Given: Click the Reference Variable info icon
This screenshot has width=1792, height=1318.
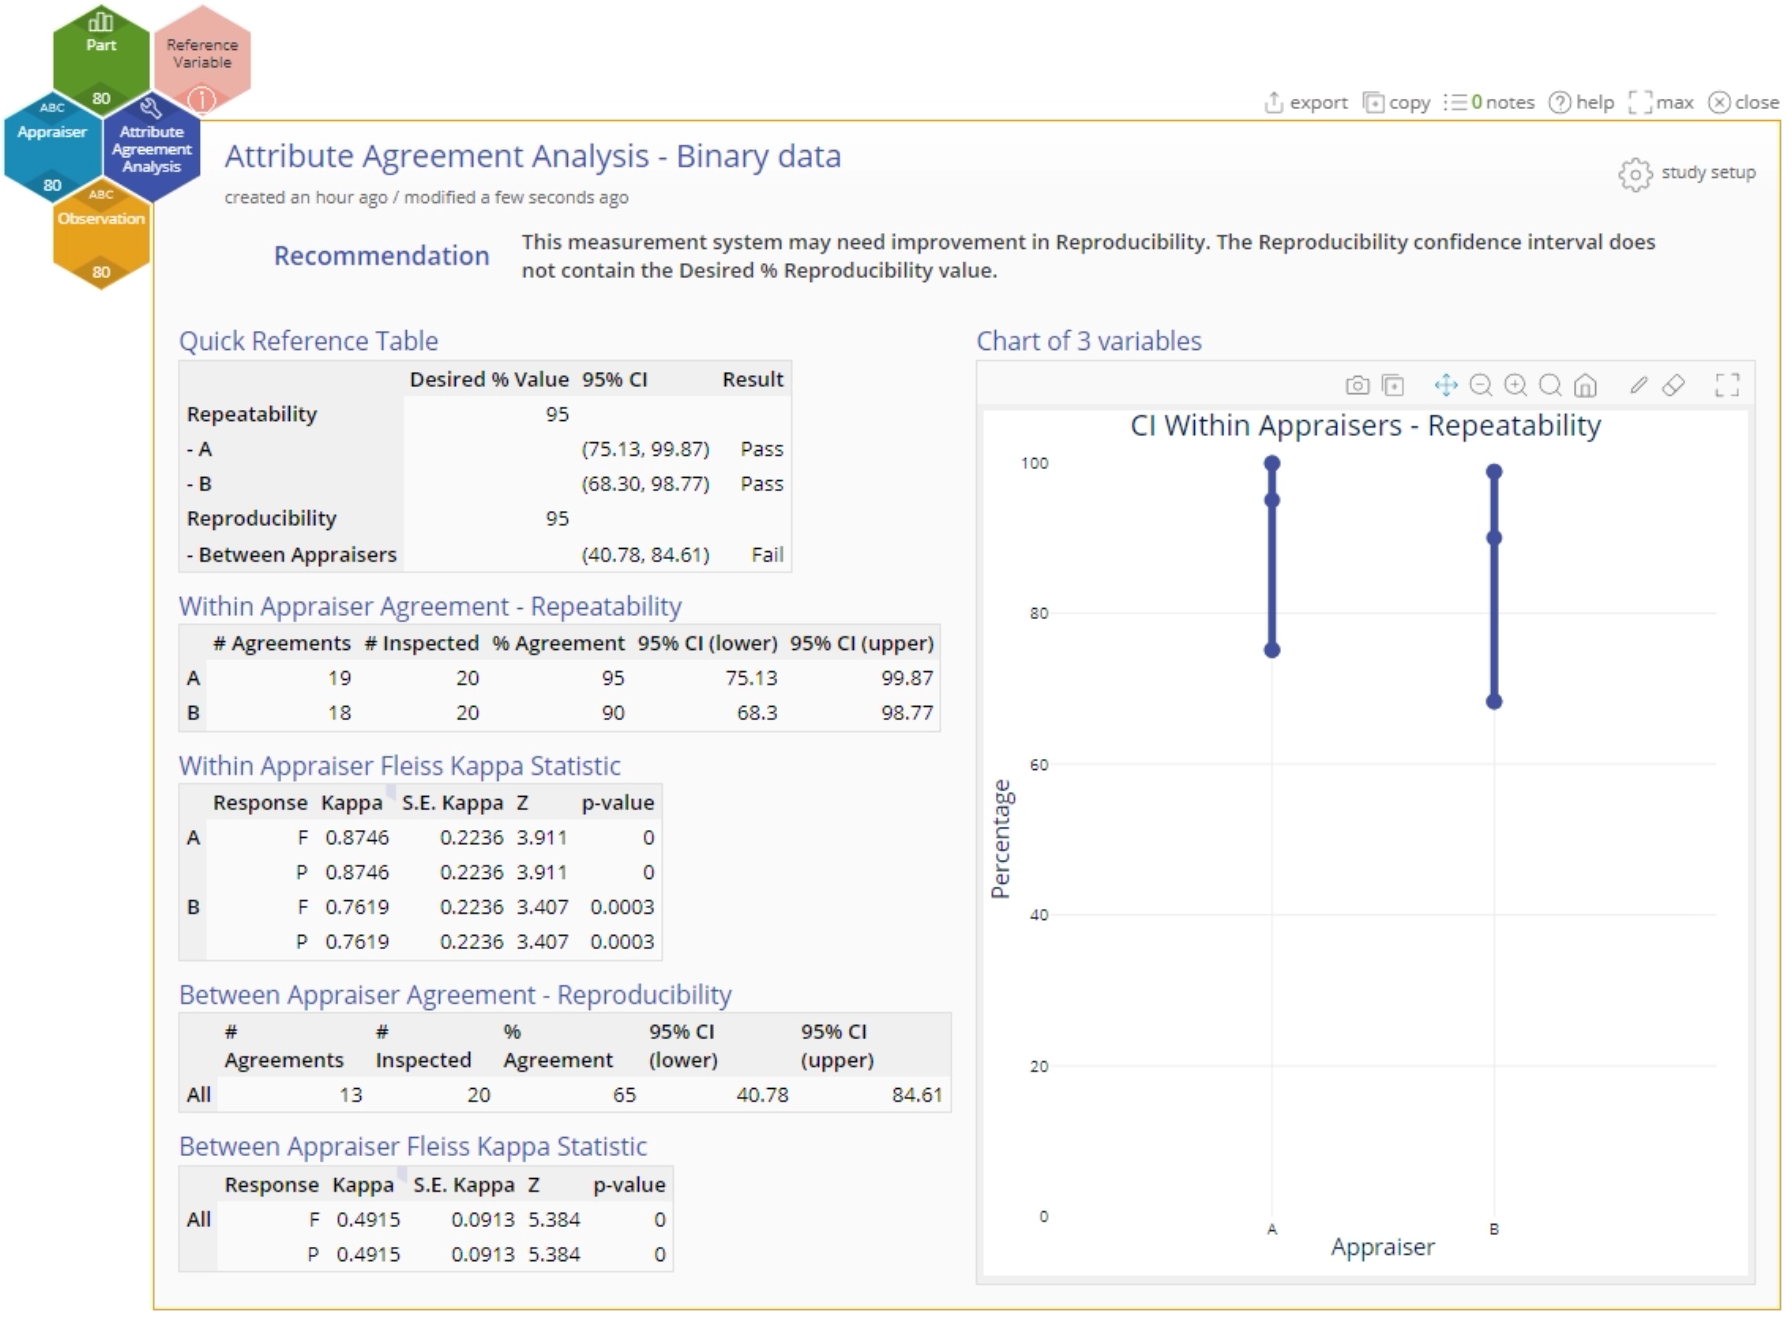Looking at the screenshot, I should point(202,99).
